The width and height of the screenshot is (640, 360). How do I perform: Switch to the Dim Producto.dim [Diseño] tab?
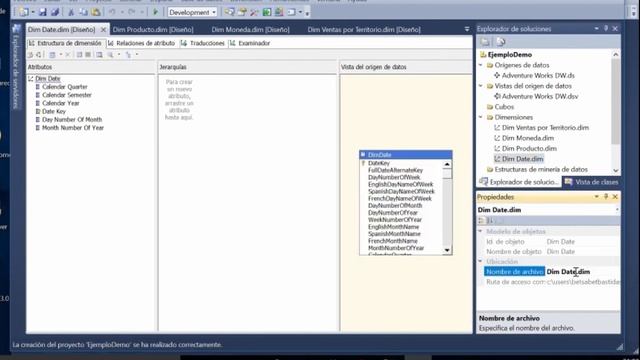[153, 29]
